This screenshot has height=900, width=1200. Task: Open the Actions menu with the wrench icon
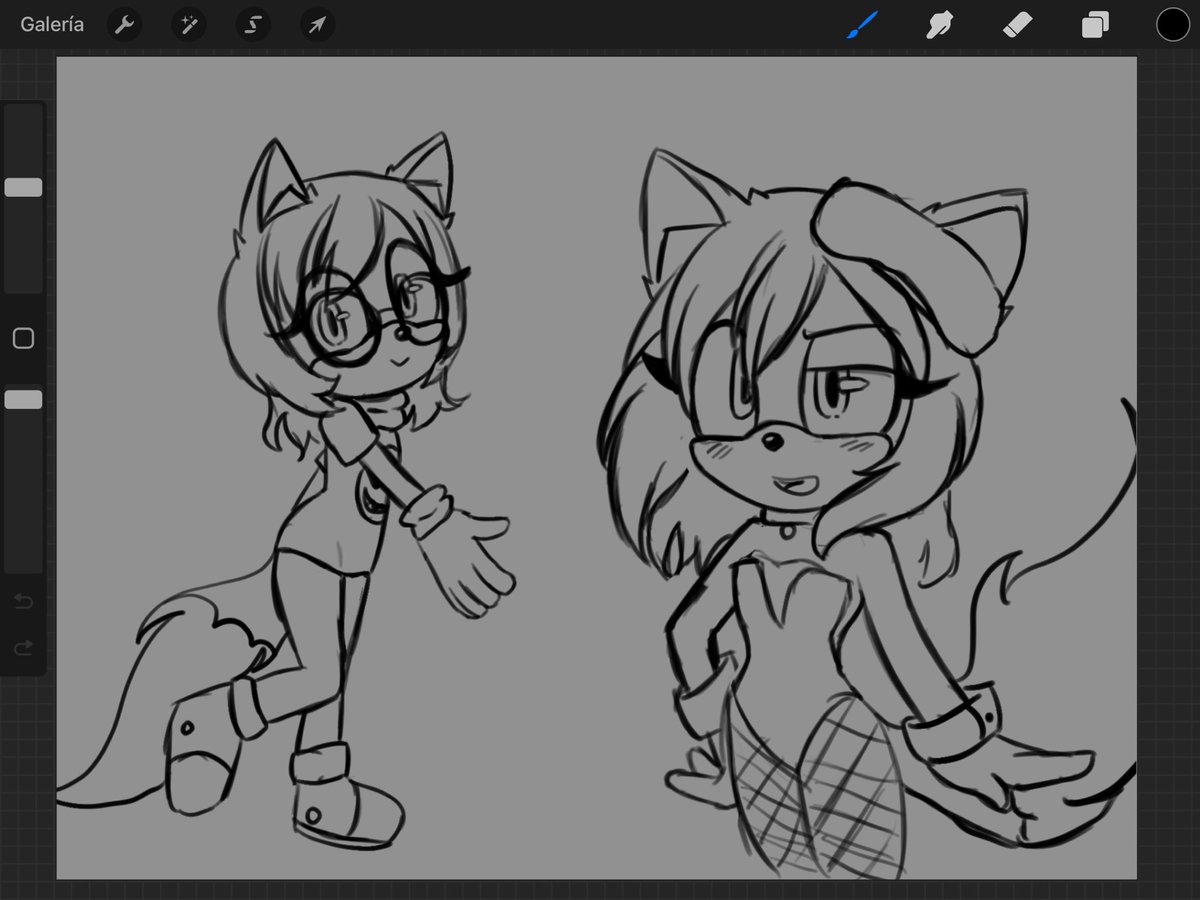[124, 24]
